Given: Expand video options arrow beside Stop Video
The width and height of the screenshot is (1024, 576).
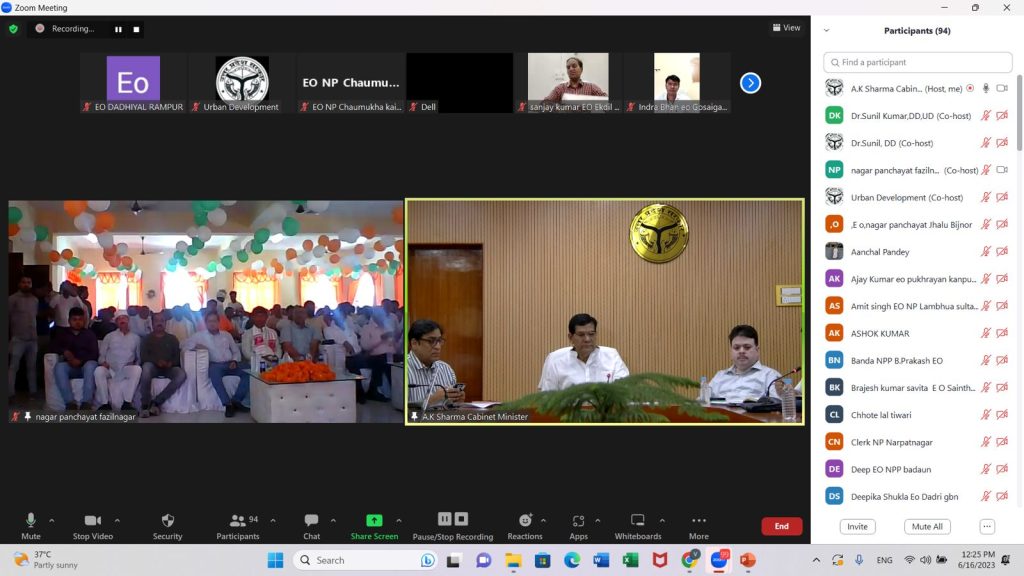Looking at the screenshot, I should [117, 520].
